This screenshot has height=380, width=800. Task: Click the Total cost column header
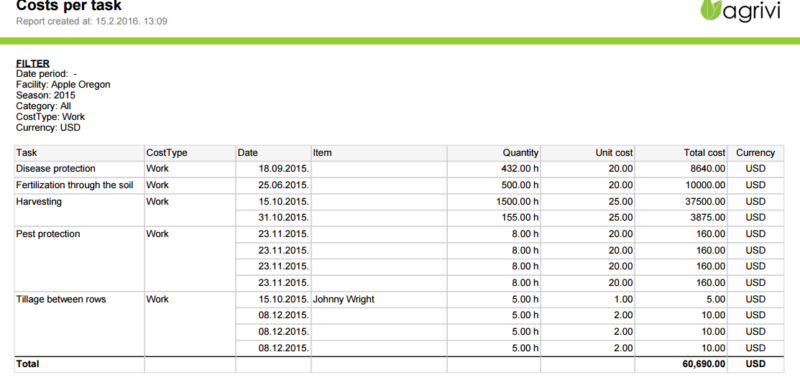point(681,153)
